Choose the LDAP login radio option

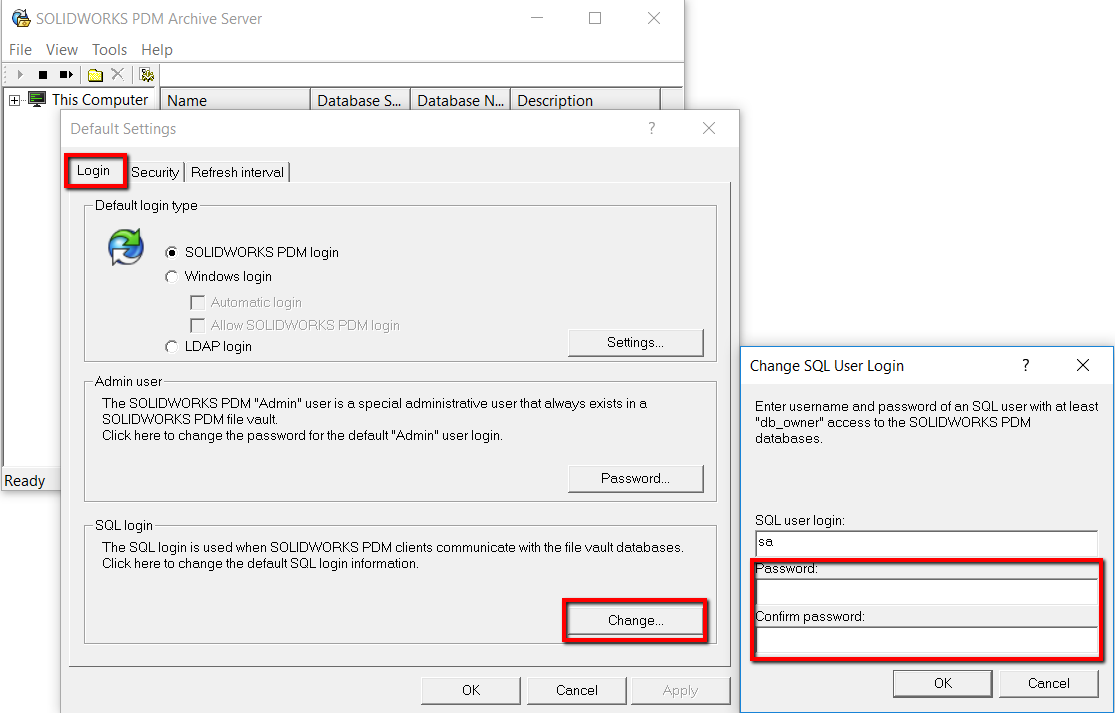[171, 346]
